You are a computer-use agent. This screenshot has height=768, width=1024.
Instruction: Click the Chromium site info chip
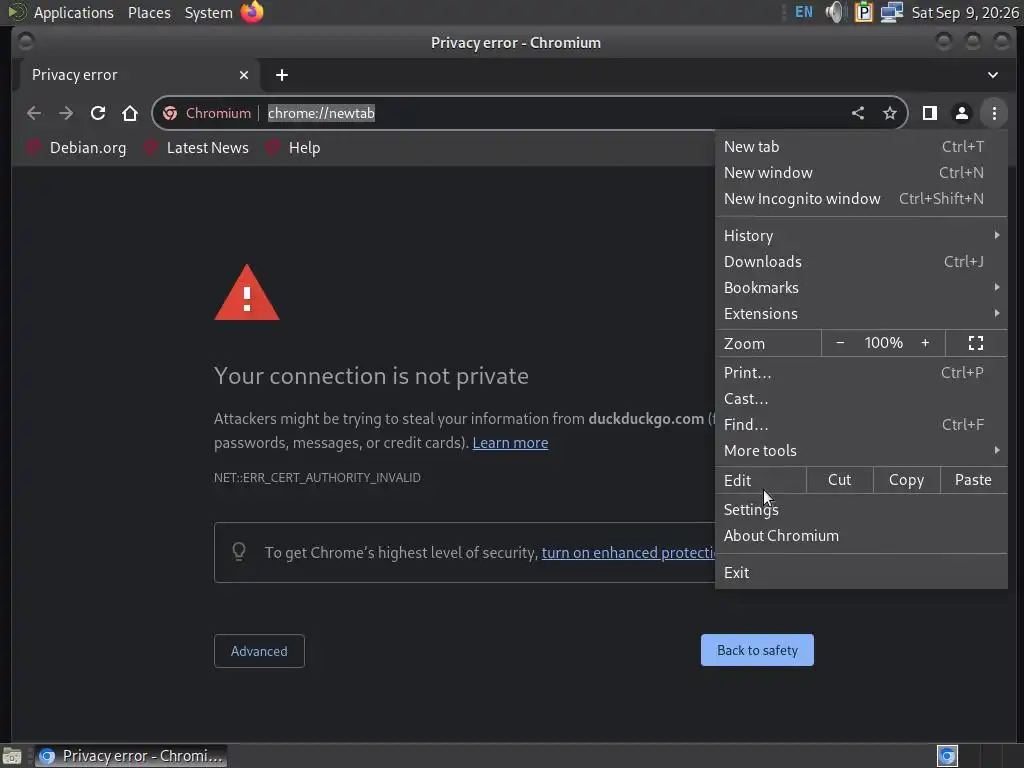[207, 113]
